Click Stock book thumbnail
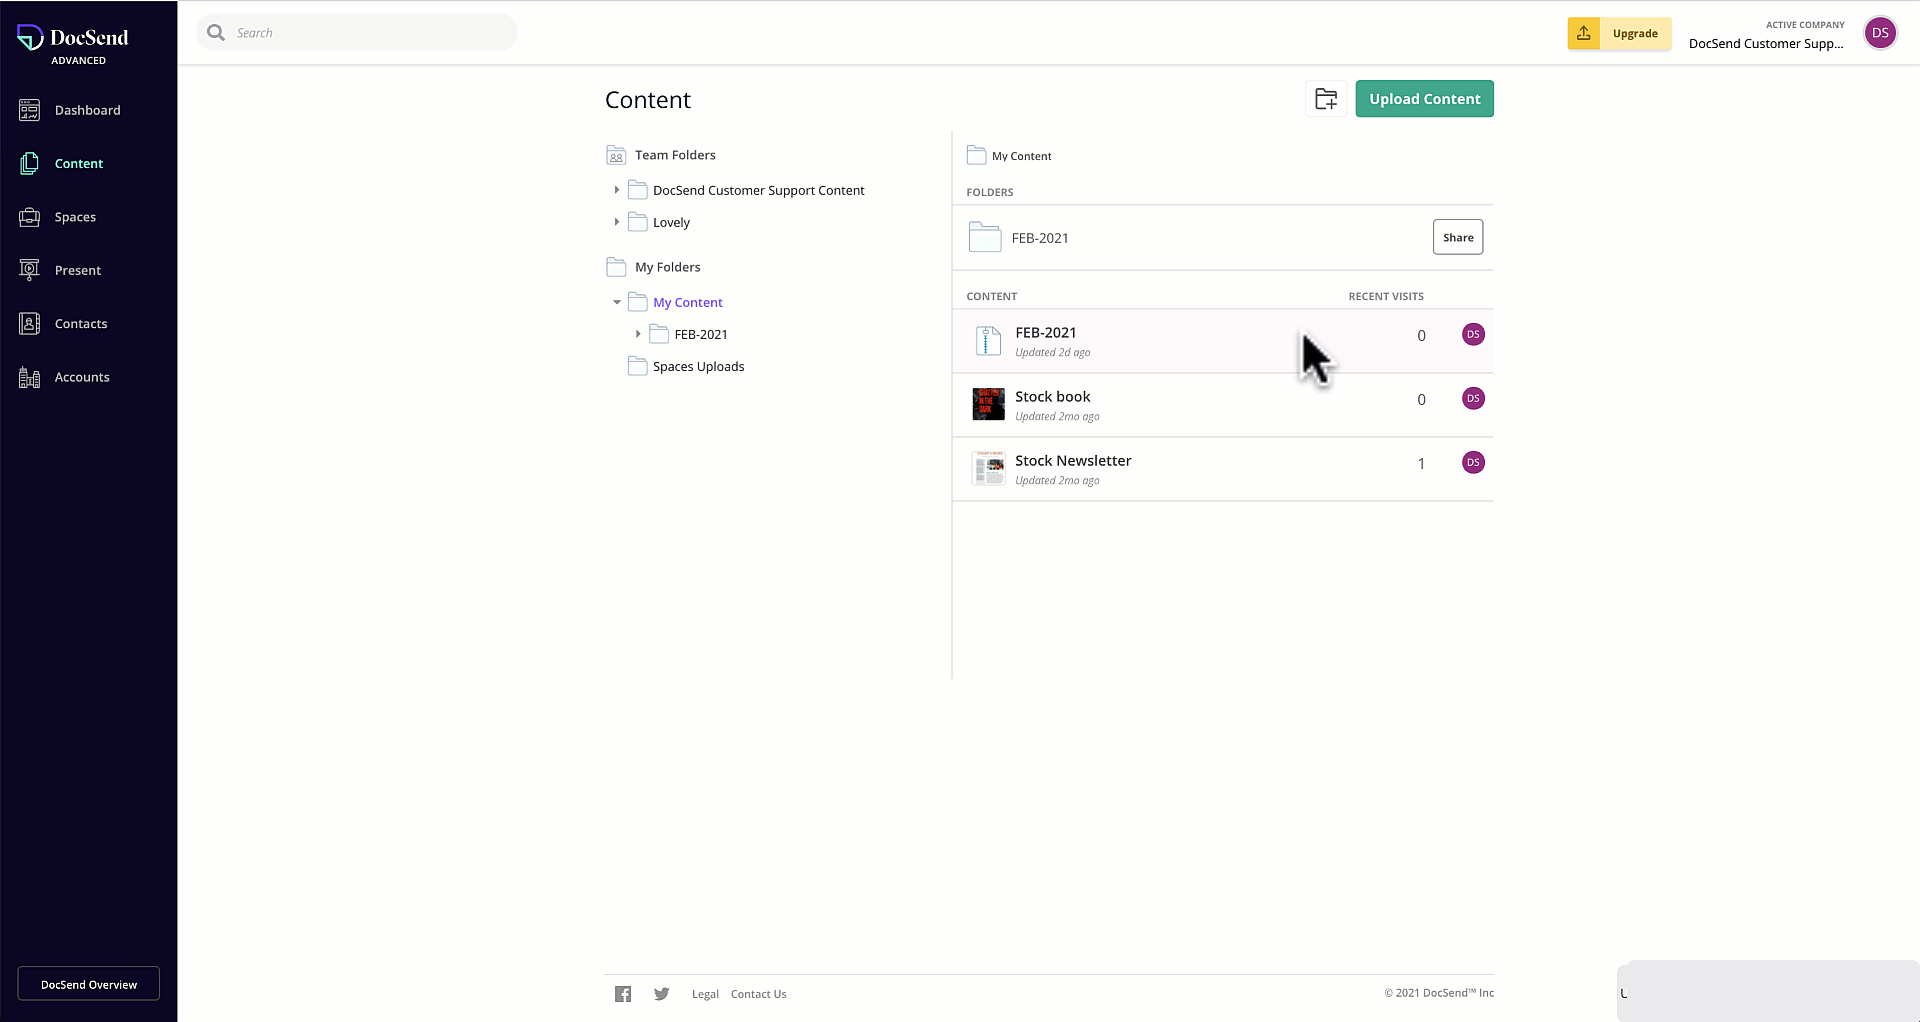 [988, 404]
